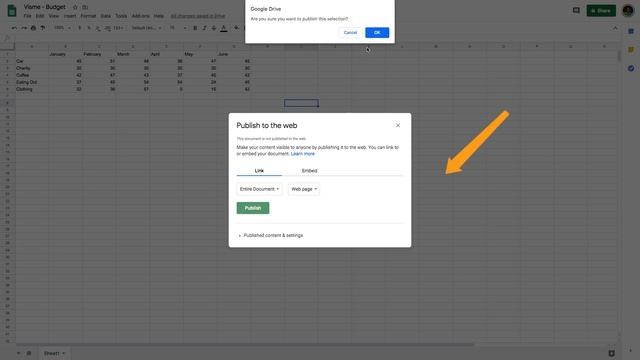The image size is (640, 360).
Task: Select the Clothing row label cell
Action: pyautogui.click(x=32, y=89)
